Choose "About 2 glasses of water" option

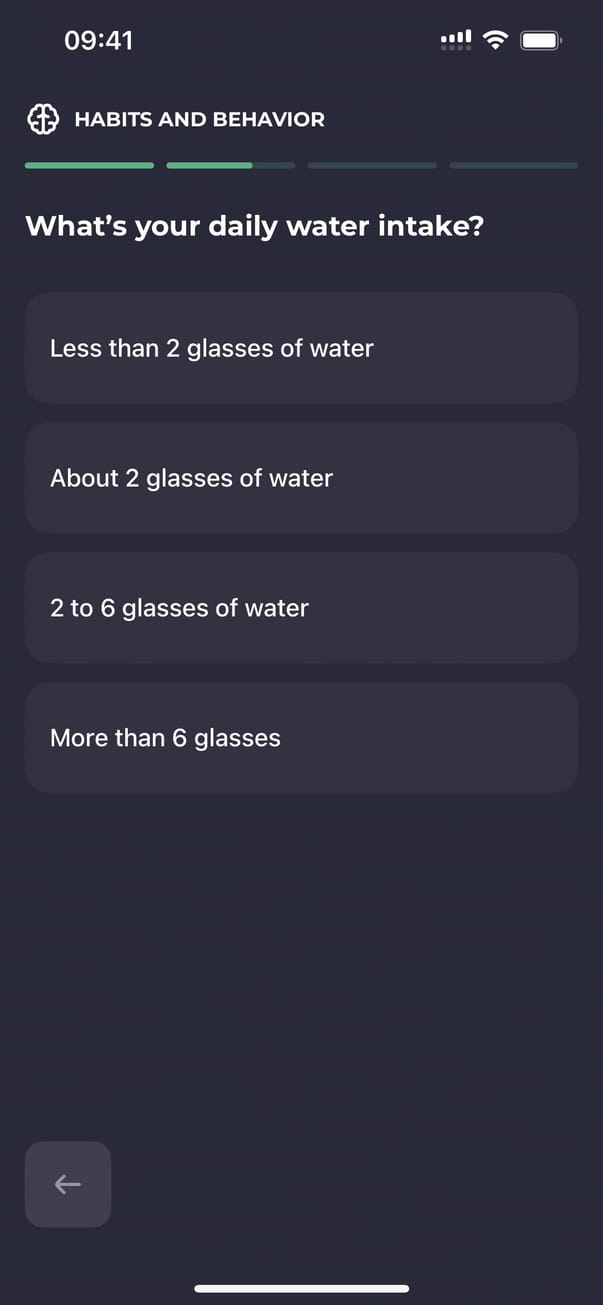(x=301, y=478)
